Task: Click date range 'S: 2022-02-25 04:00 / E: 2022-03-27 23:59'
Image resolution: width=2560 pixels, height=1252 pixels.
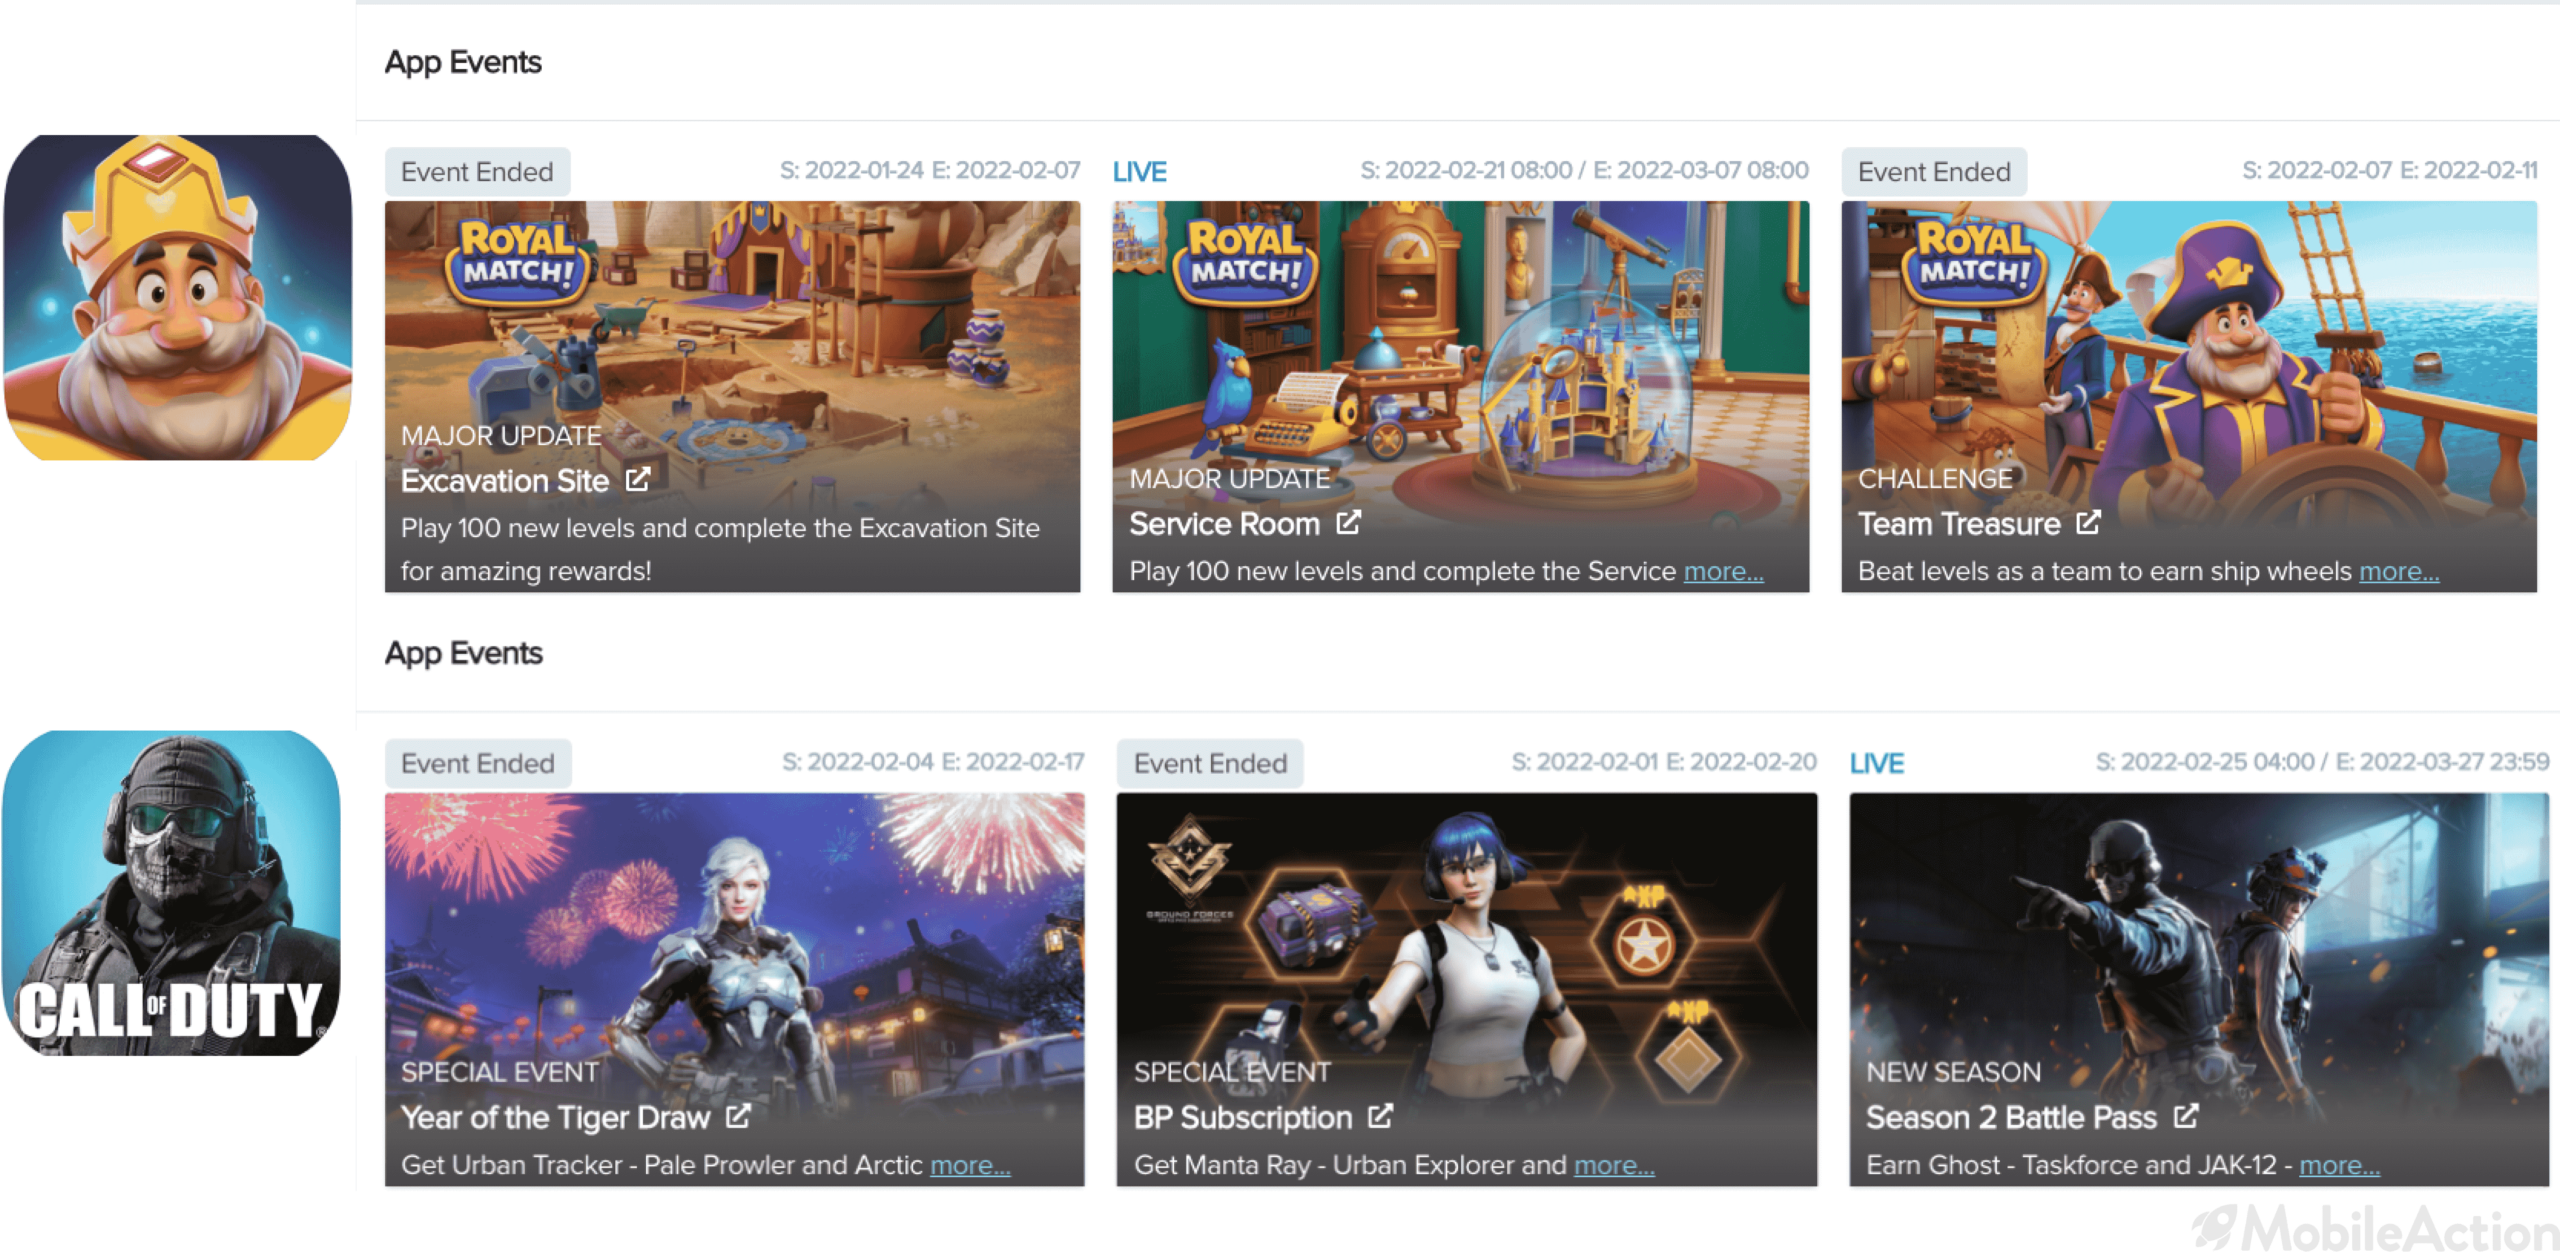Action: pyautogui.click(x=2322, y=762)
